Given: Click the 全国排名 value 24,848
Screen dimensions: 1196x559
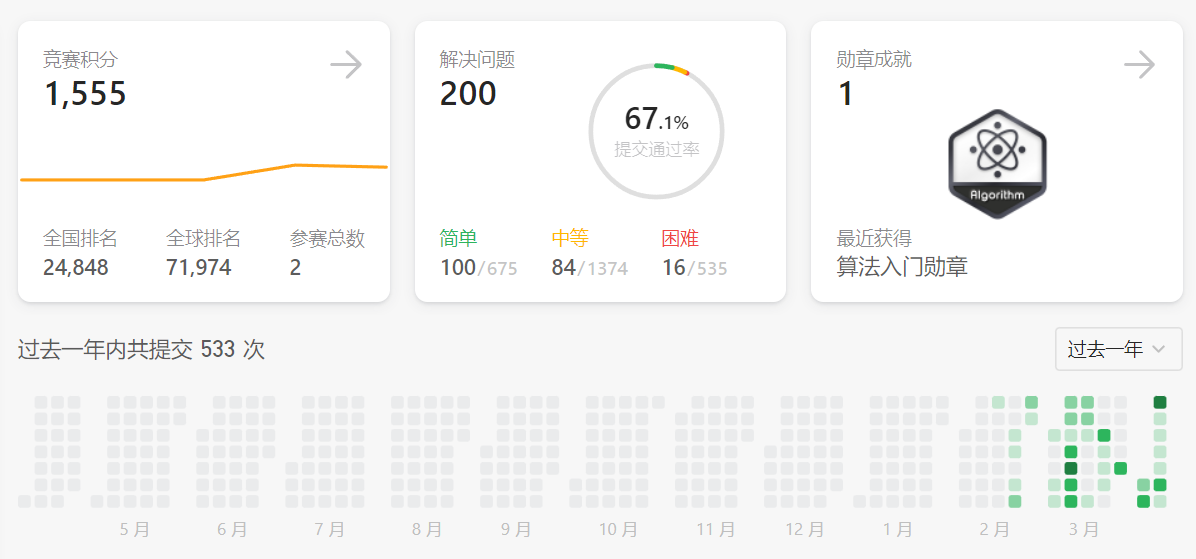Looking at the screenshot, I should pyautogui.click(x=76, y=267).
